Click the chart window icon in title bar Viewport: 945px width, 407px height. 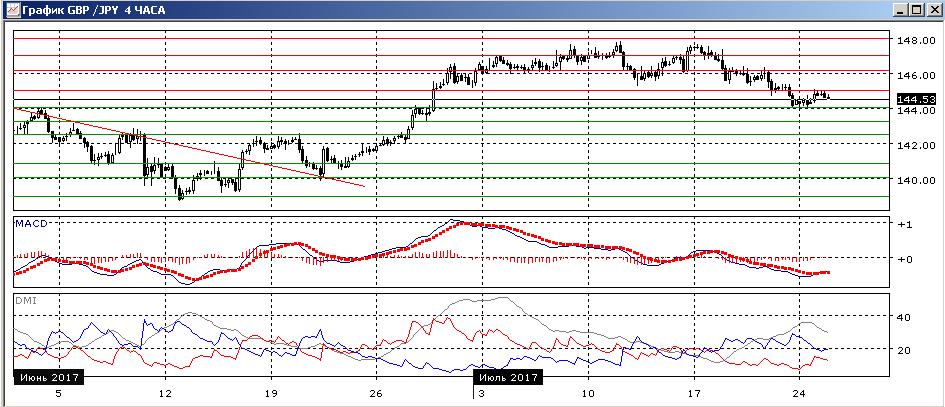tap(11, 10)
